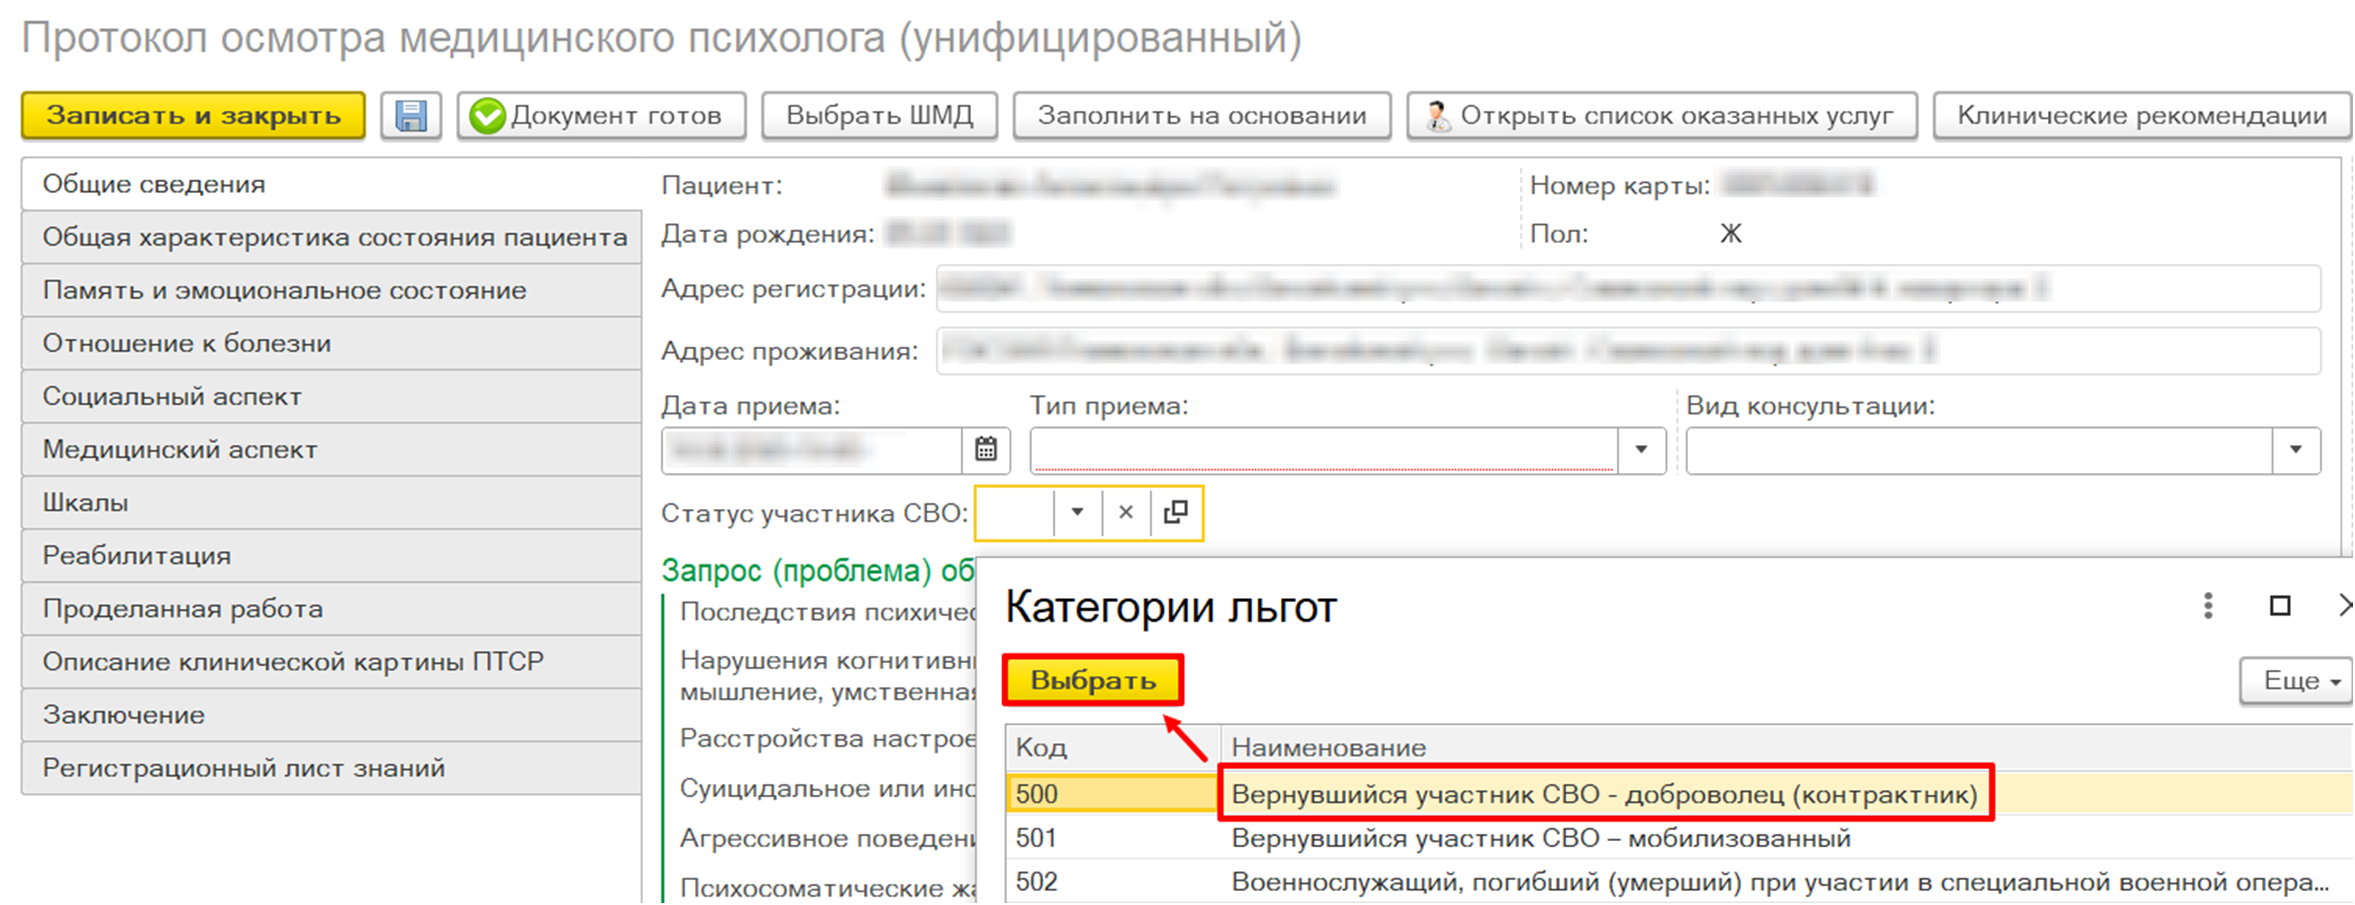Click into the Тип приема input field
Image resolution: width=2355 pixels, height=905 pixels.
pos(1323,450)
